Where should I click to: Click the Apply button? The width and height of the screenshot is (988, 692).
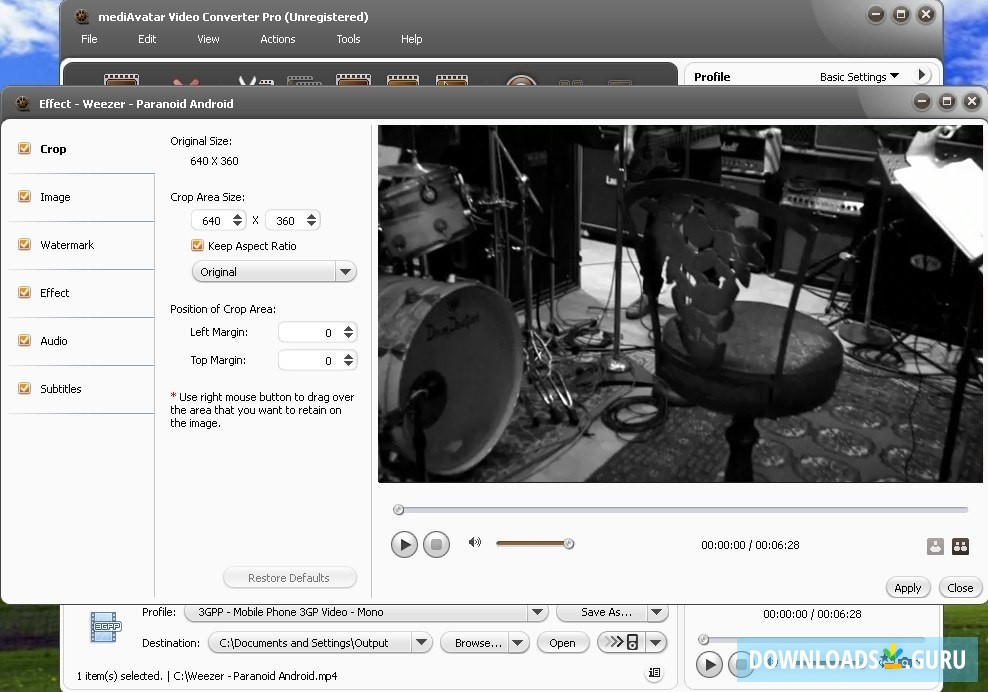coord(907,588)
